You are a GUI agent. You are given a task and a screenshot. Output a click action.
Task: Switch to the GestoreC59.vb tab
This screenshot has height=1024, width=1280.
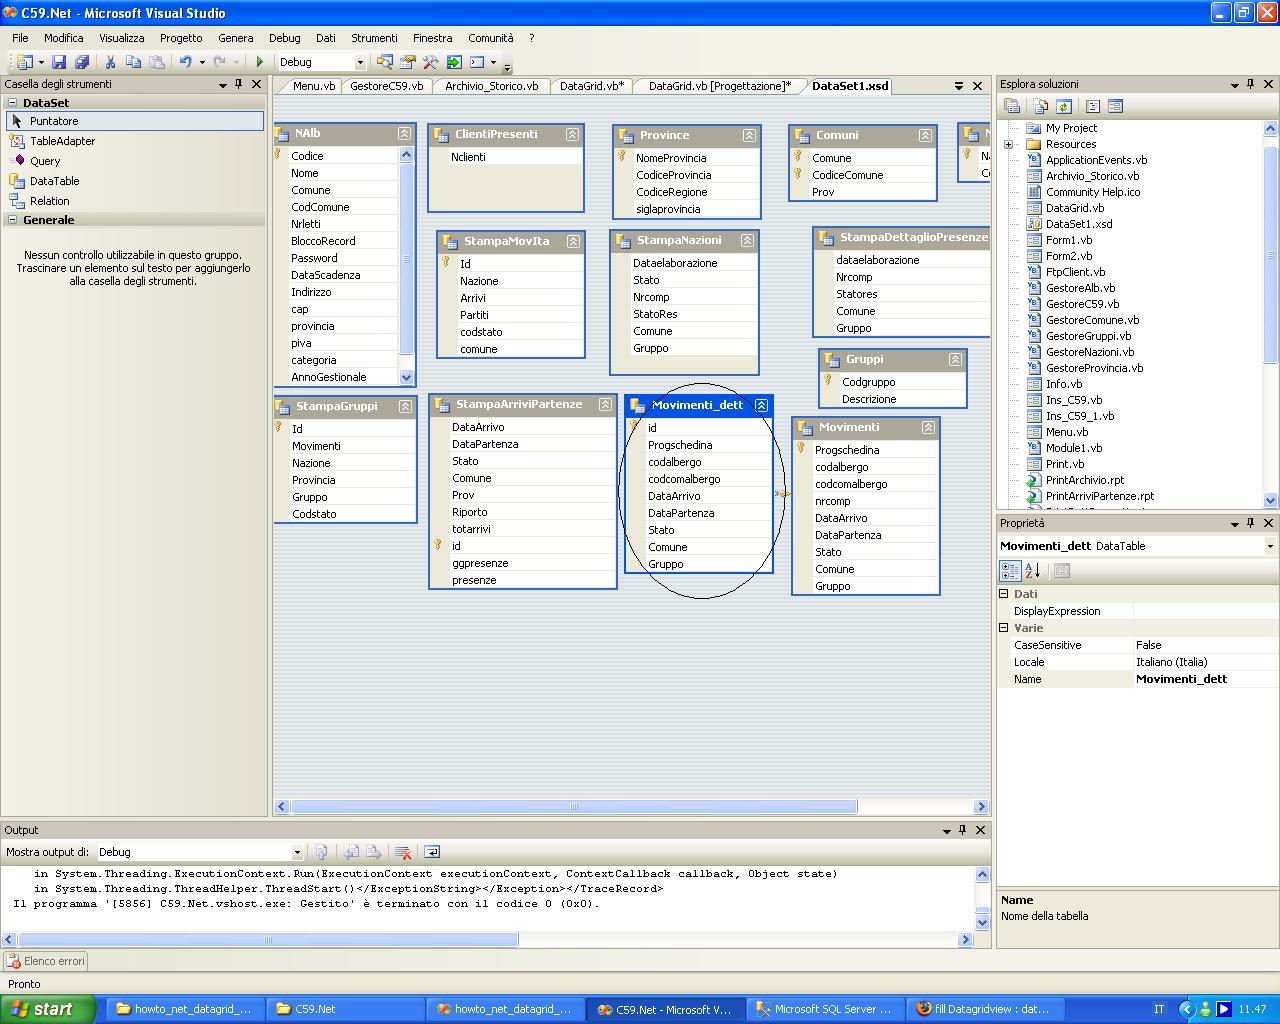coord(386,86)
